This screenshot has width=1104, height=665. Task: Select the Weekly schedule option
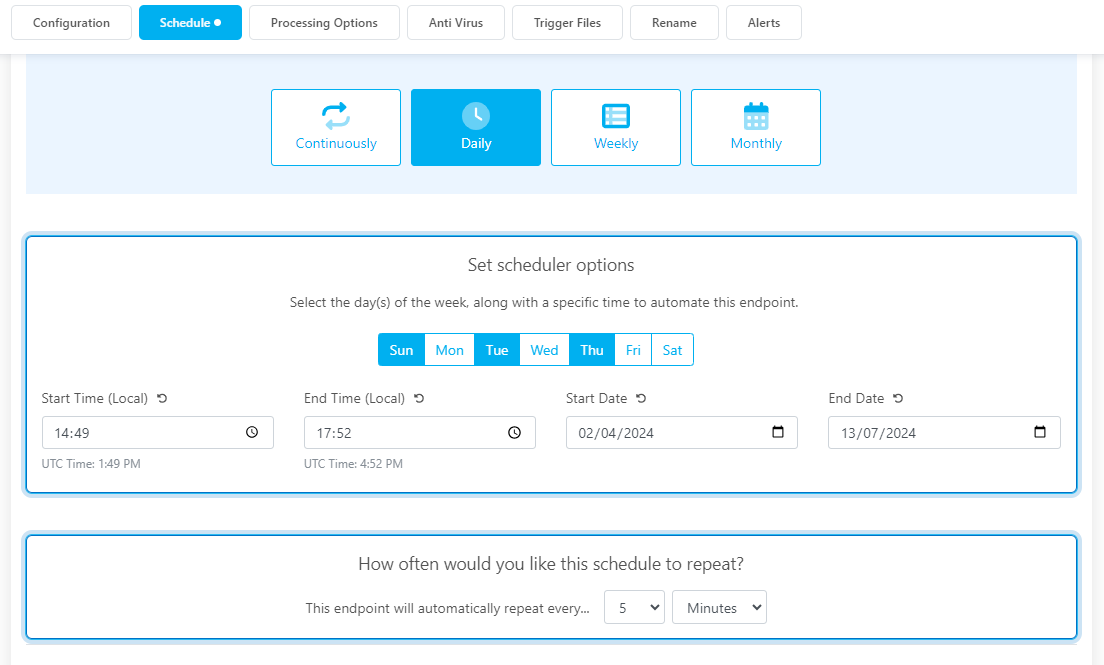tap(616, 127)
